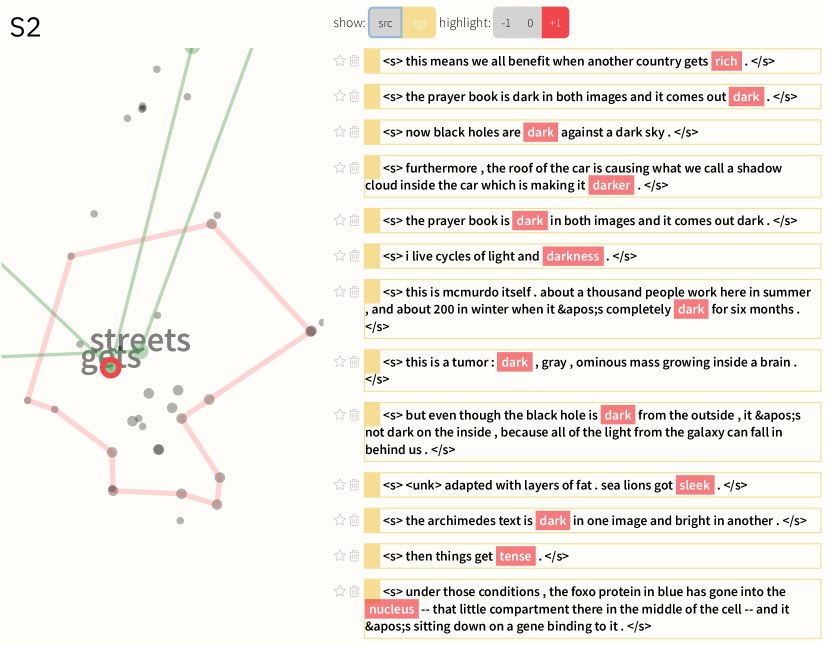
Task: Delete the 'this is a tumor' sentence
Action: click(x=354, y=361)
